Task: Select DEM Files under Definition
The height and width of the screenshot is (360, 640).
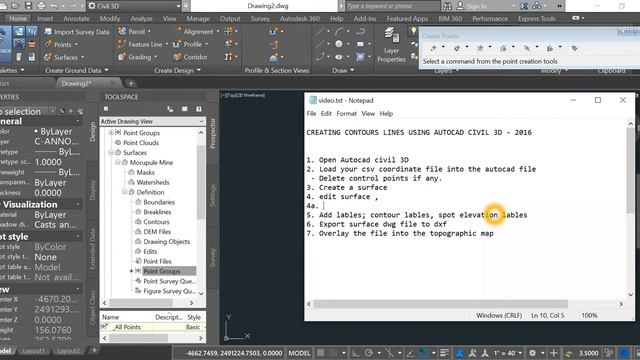Action: 157,231
